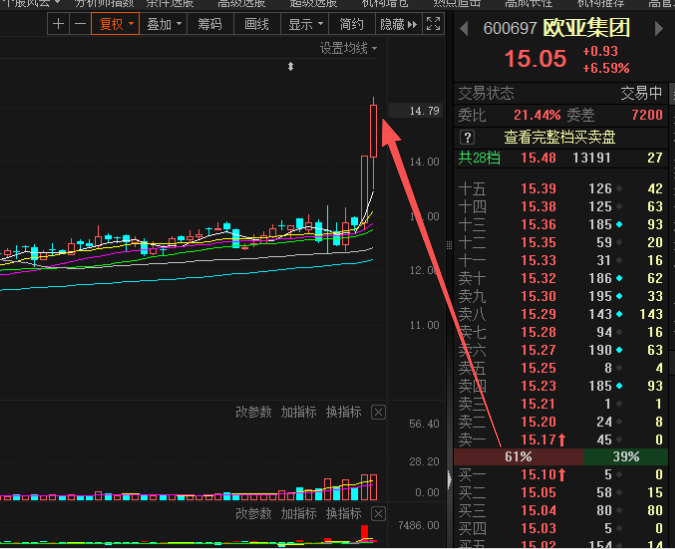
Task: Click 交易状态 label
Action: click(486, 93)
